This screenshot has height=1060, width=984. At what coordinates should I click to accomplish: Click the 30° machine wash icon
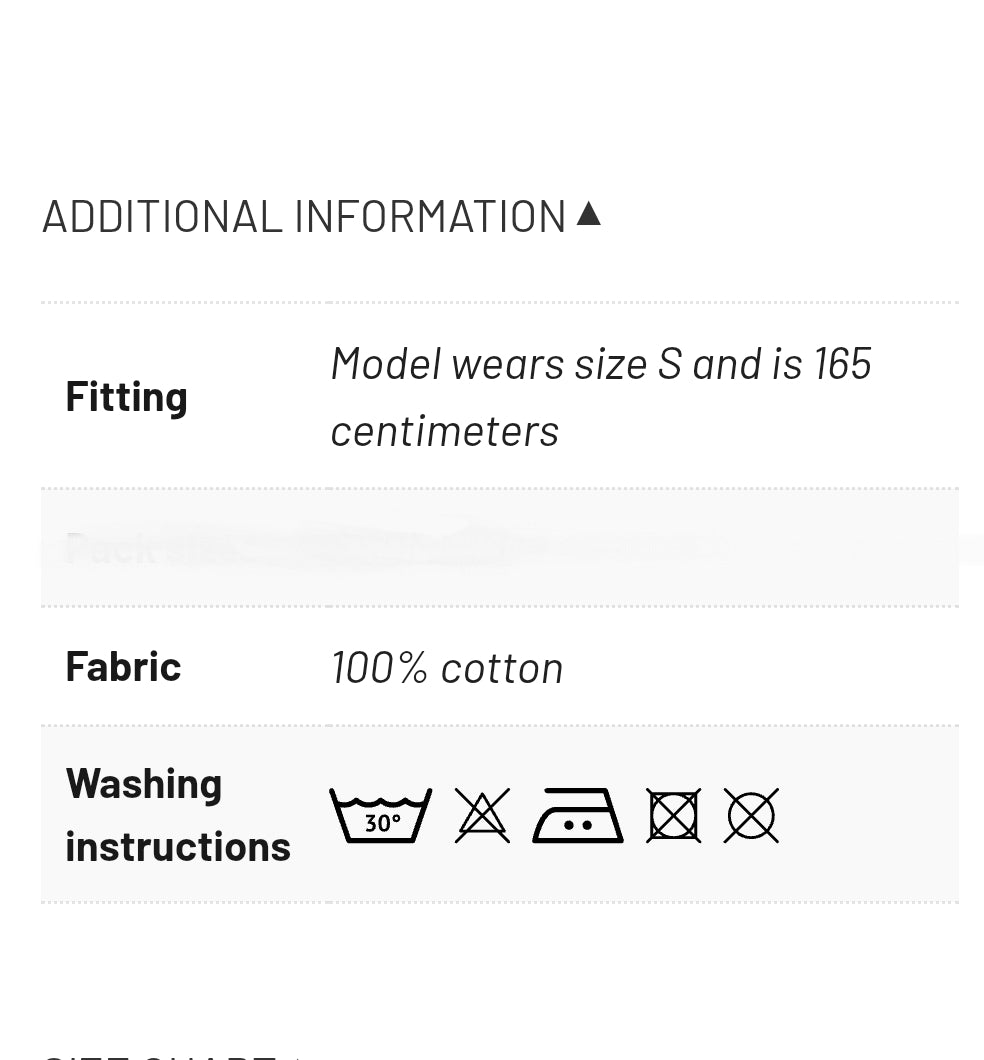[x=380, y=815]
